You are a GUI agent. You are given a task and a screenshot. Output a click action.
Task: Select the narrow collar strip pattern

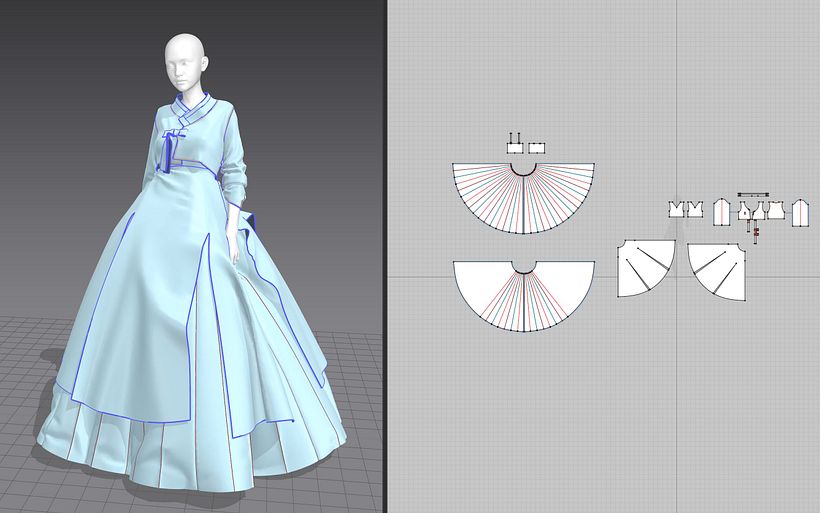[753, 195]
